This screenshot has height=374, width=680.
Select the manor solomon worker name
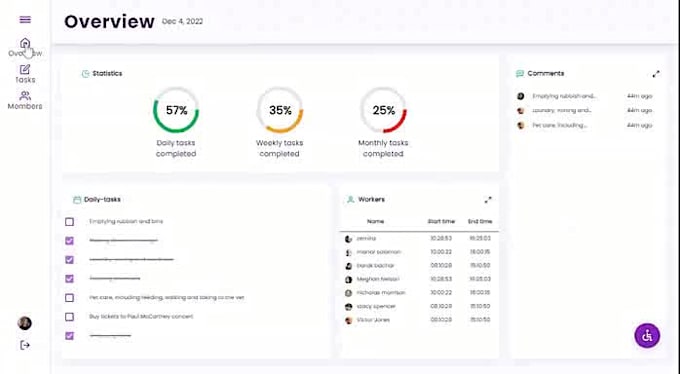click(x=379, y=252)
